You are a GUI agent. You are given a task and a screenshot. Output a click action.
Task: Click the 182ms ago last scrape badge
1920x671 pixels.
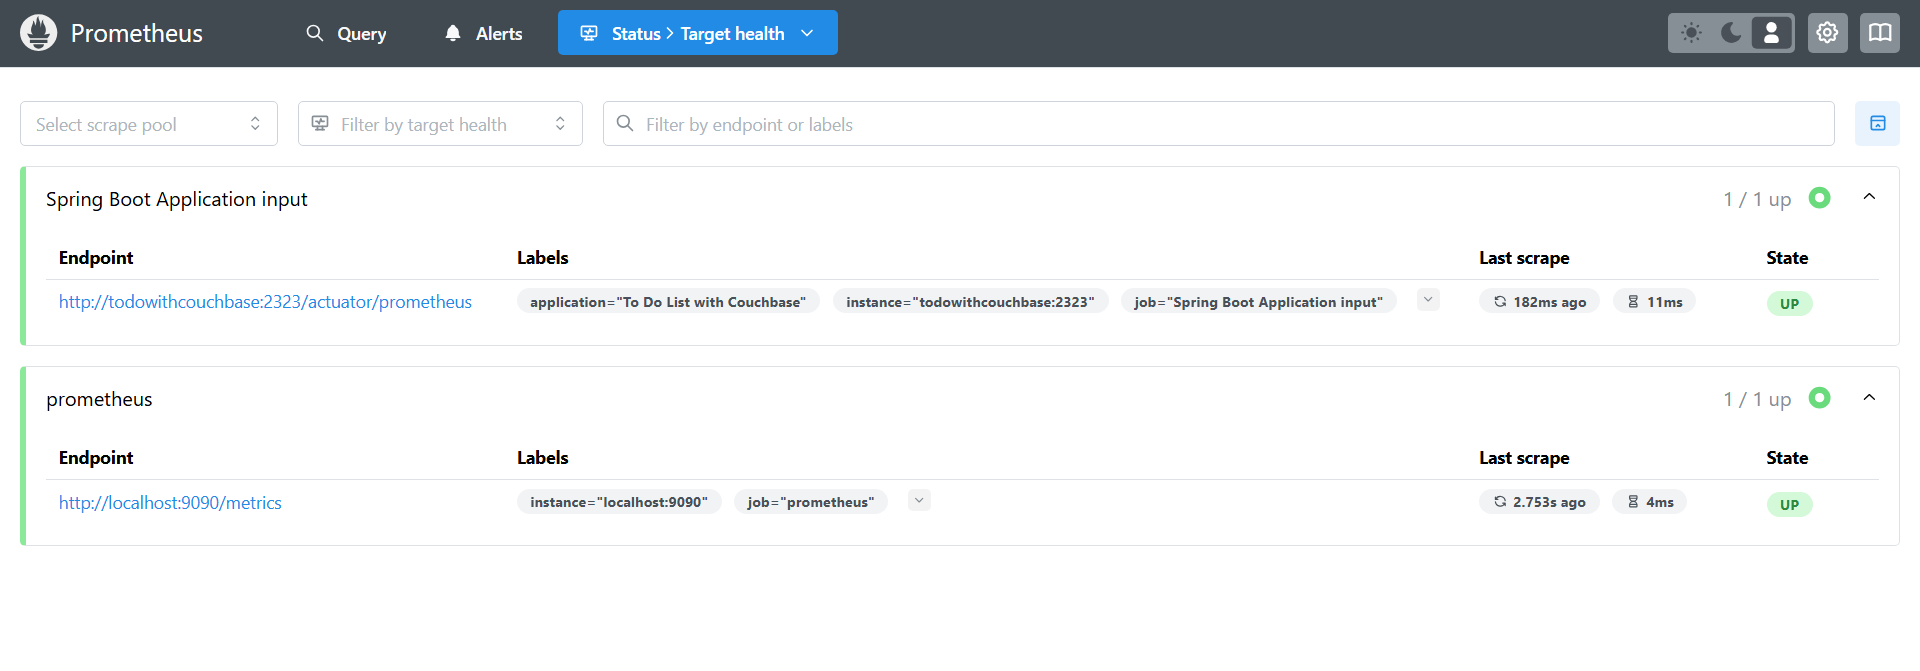[x=1540, y=302]
